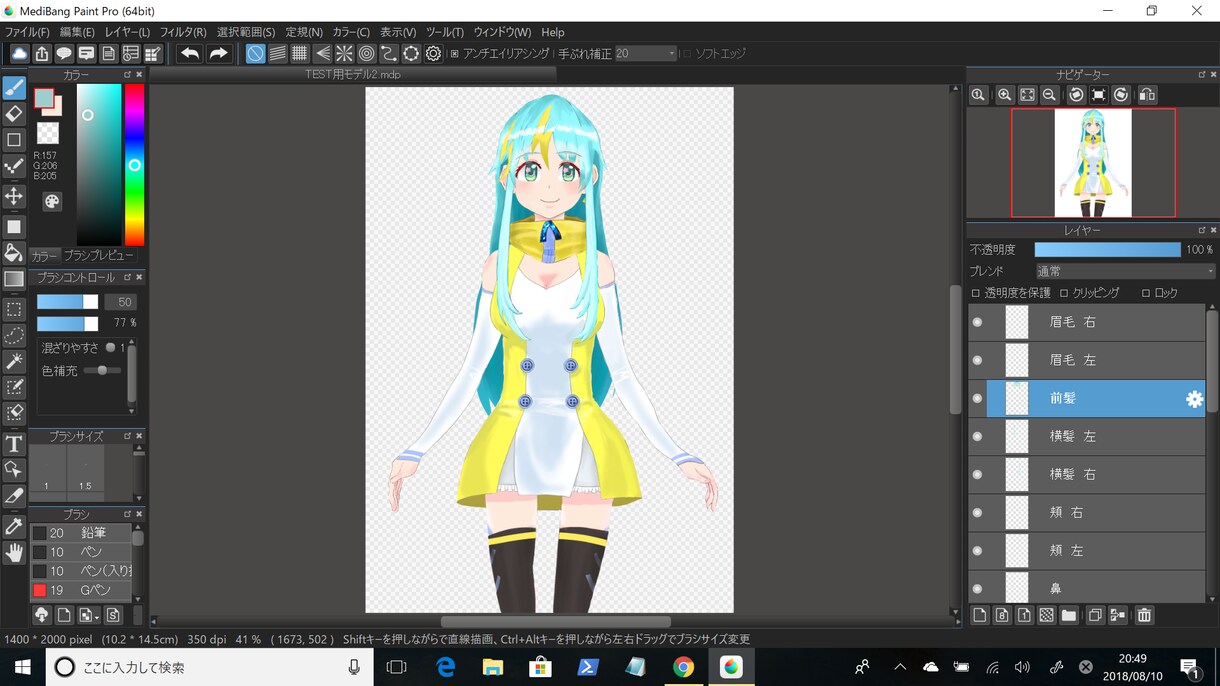Image resolution: width=1220 pixels, height=686 pixels.
Task: Toggle ソフトエッジ checkbox
Action: (x=687, y=53)
